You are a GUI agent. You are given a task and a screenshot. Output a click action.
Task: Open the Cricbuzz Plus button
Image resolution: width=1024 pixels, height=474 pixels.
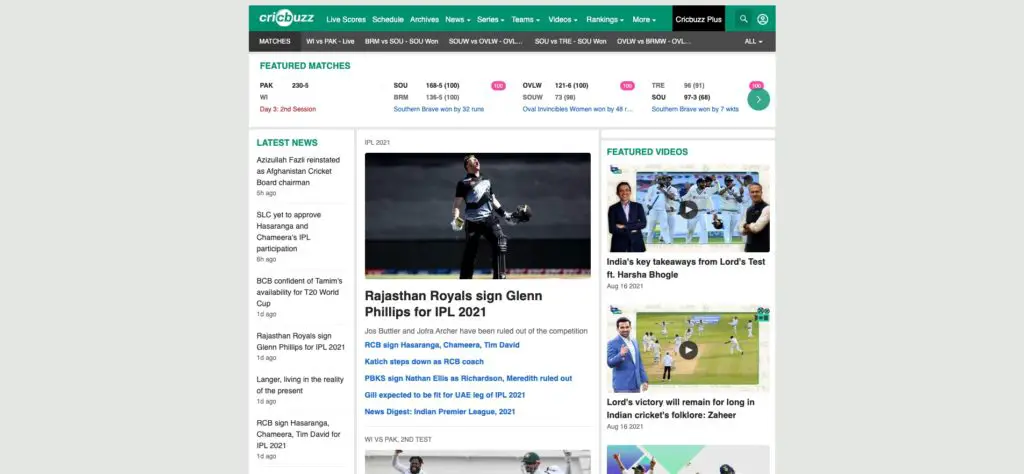(699, 19)
